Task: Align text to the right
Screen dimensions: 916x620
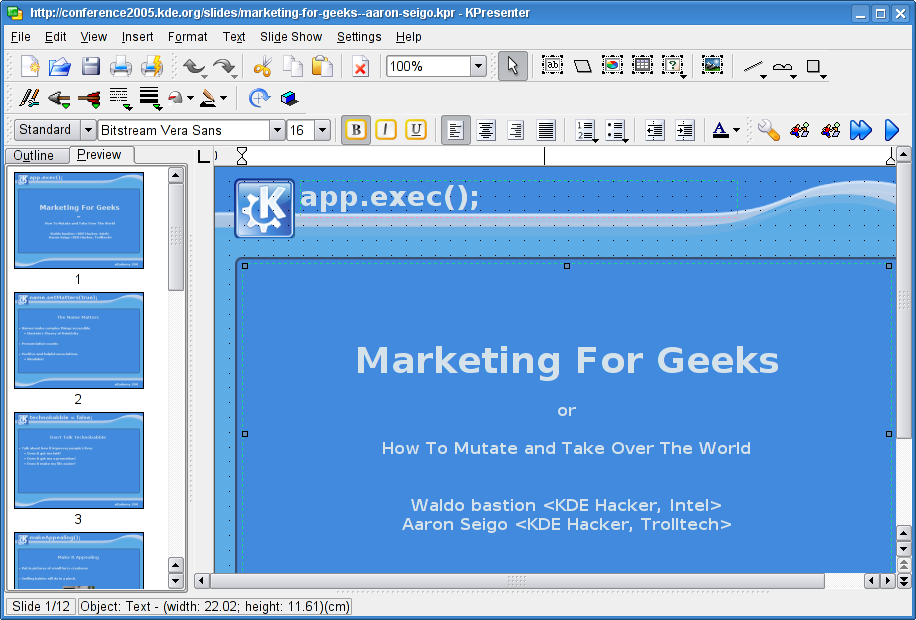Action: [516, 130]
